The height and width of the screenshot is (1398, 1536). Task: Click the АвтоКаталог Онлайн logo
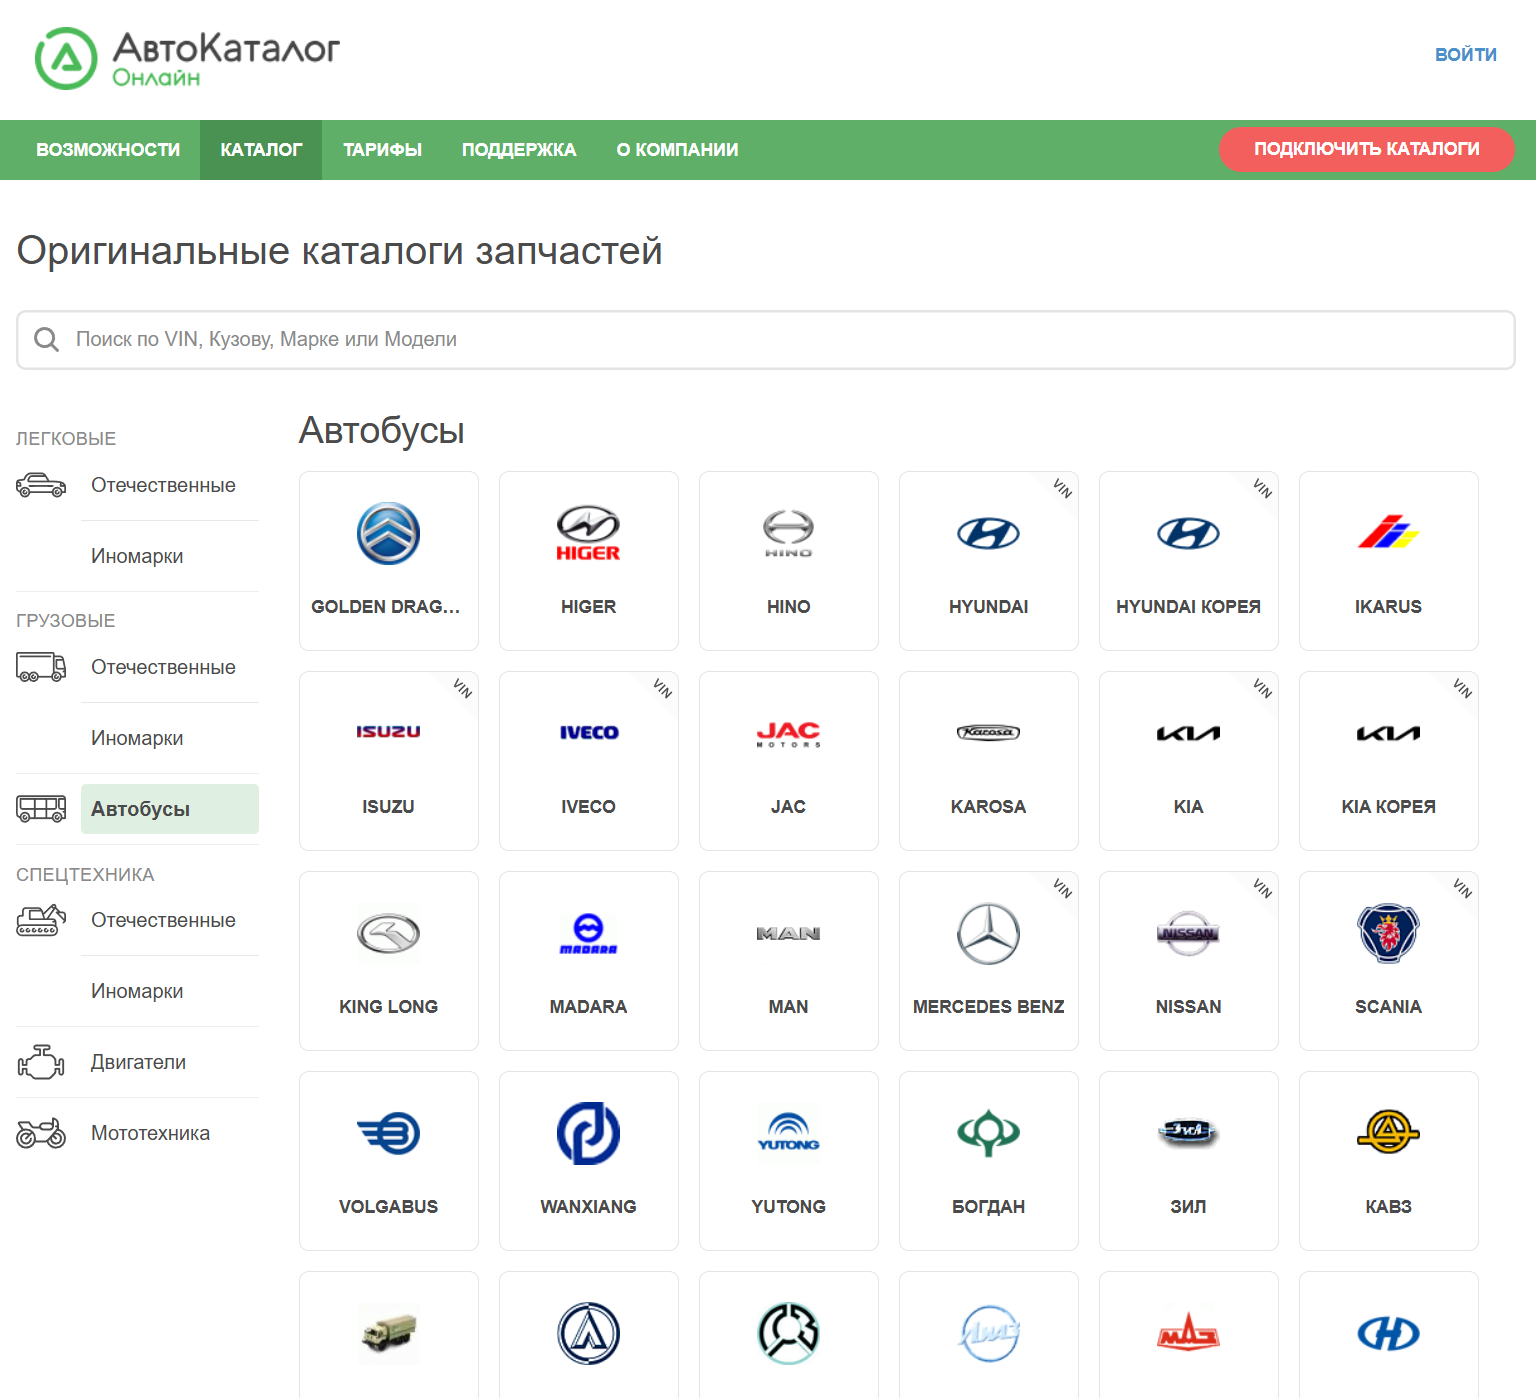[x=187, y=58]
